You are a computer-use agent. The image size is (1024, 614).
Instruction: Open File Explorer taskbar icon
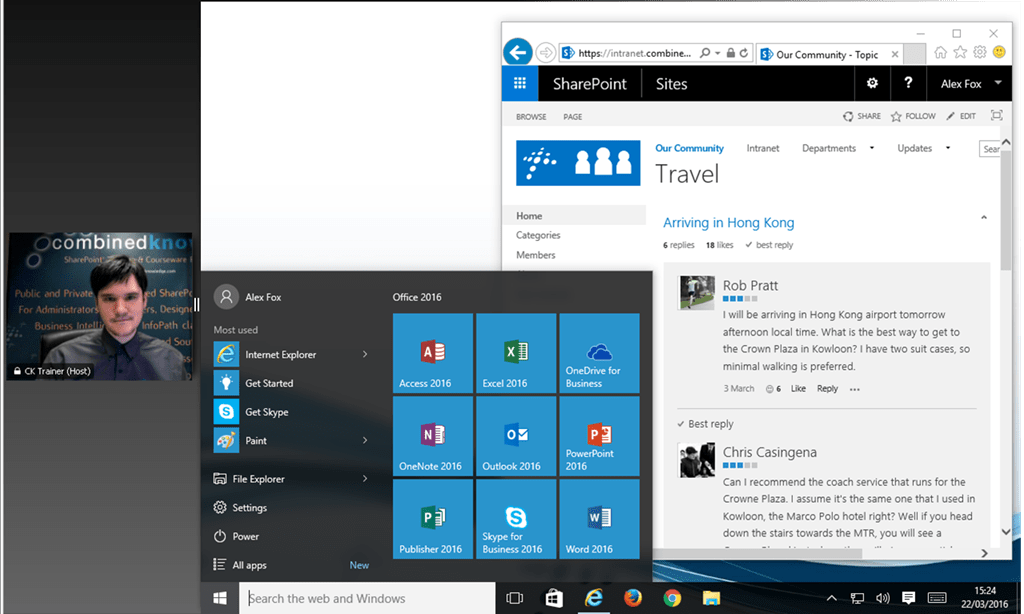pyautogui.click(x=711, y=598)
